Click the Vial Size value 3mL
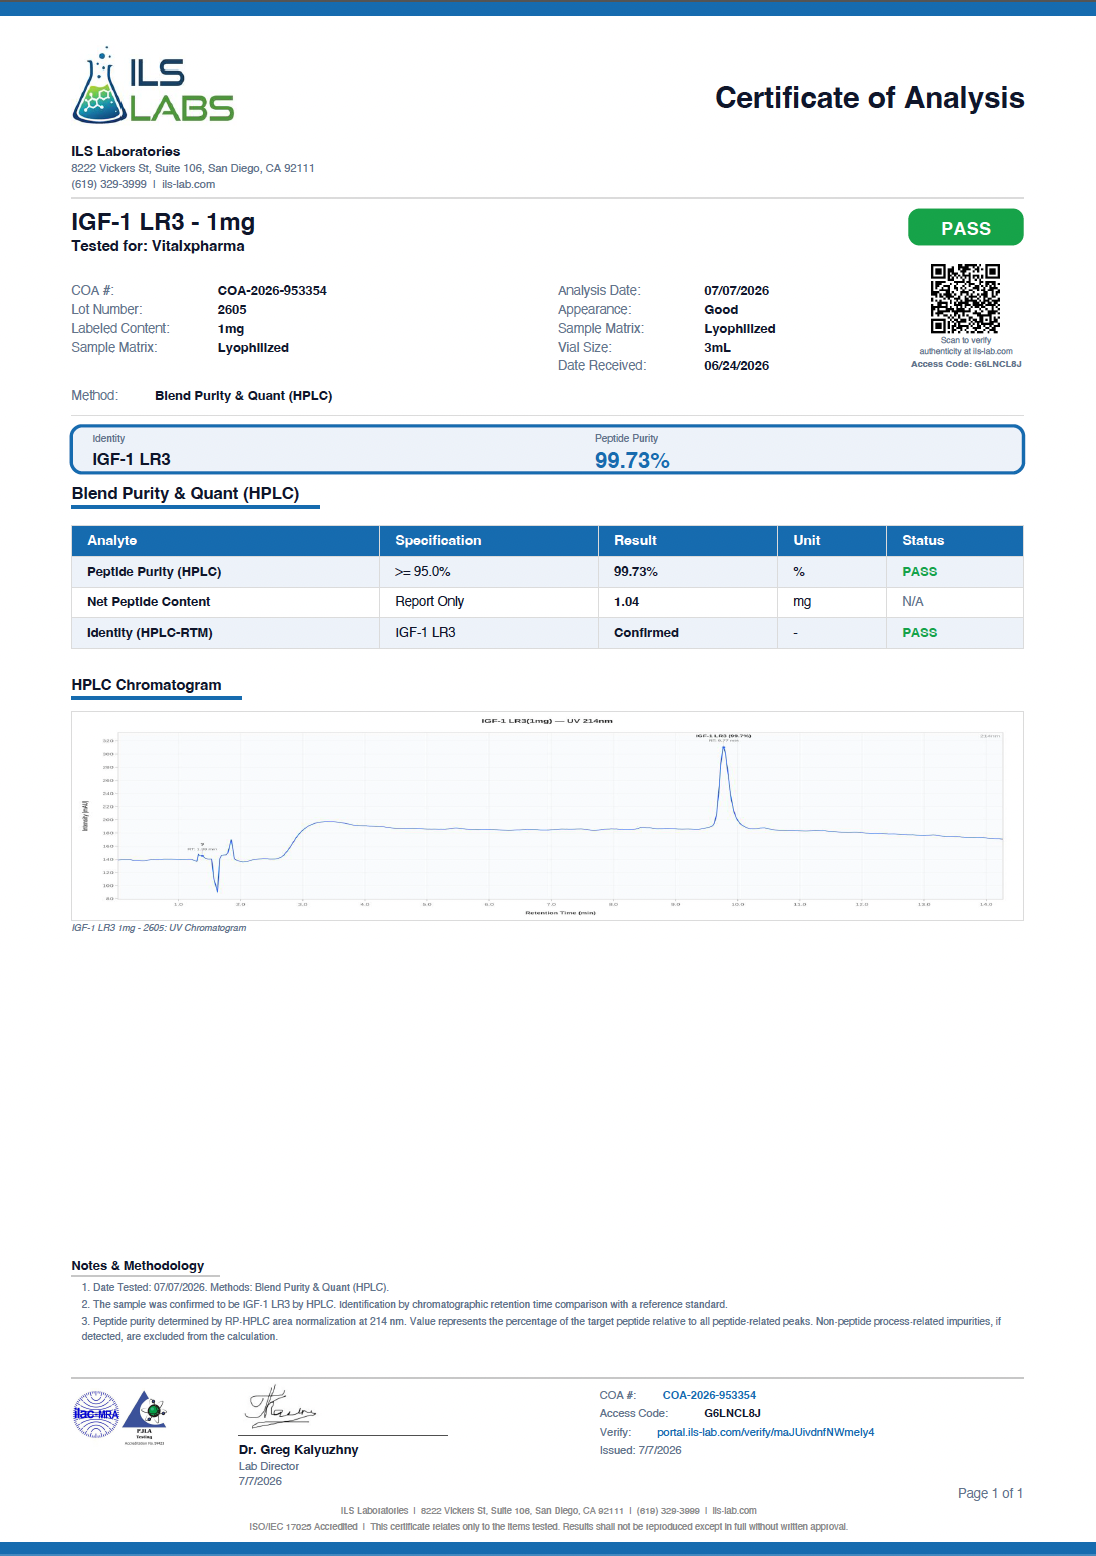Image resolution: width=1096 pixels, height=1556 pixels. coord(717,348)
